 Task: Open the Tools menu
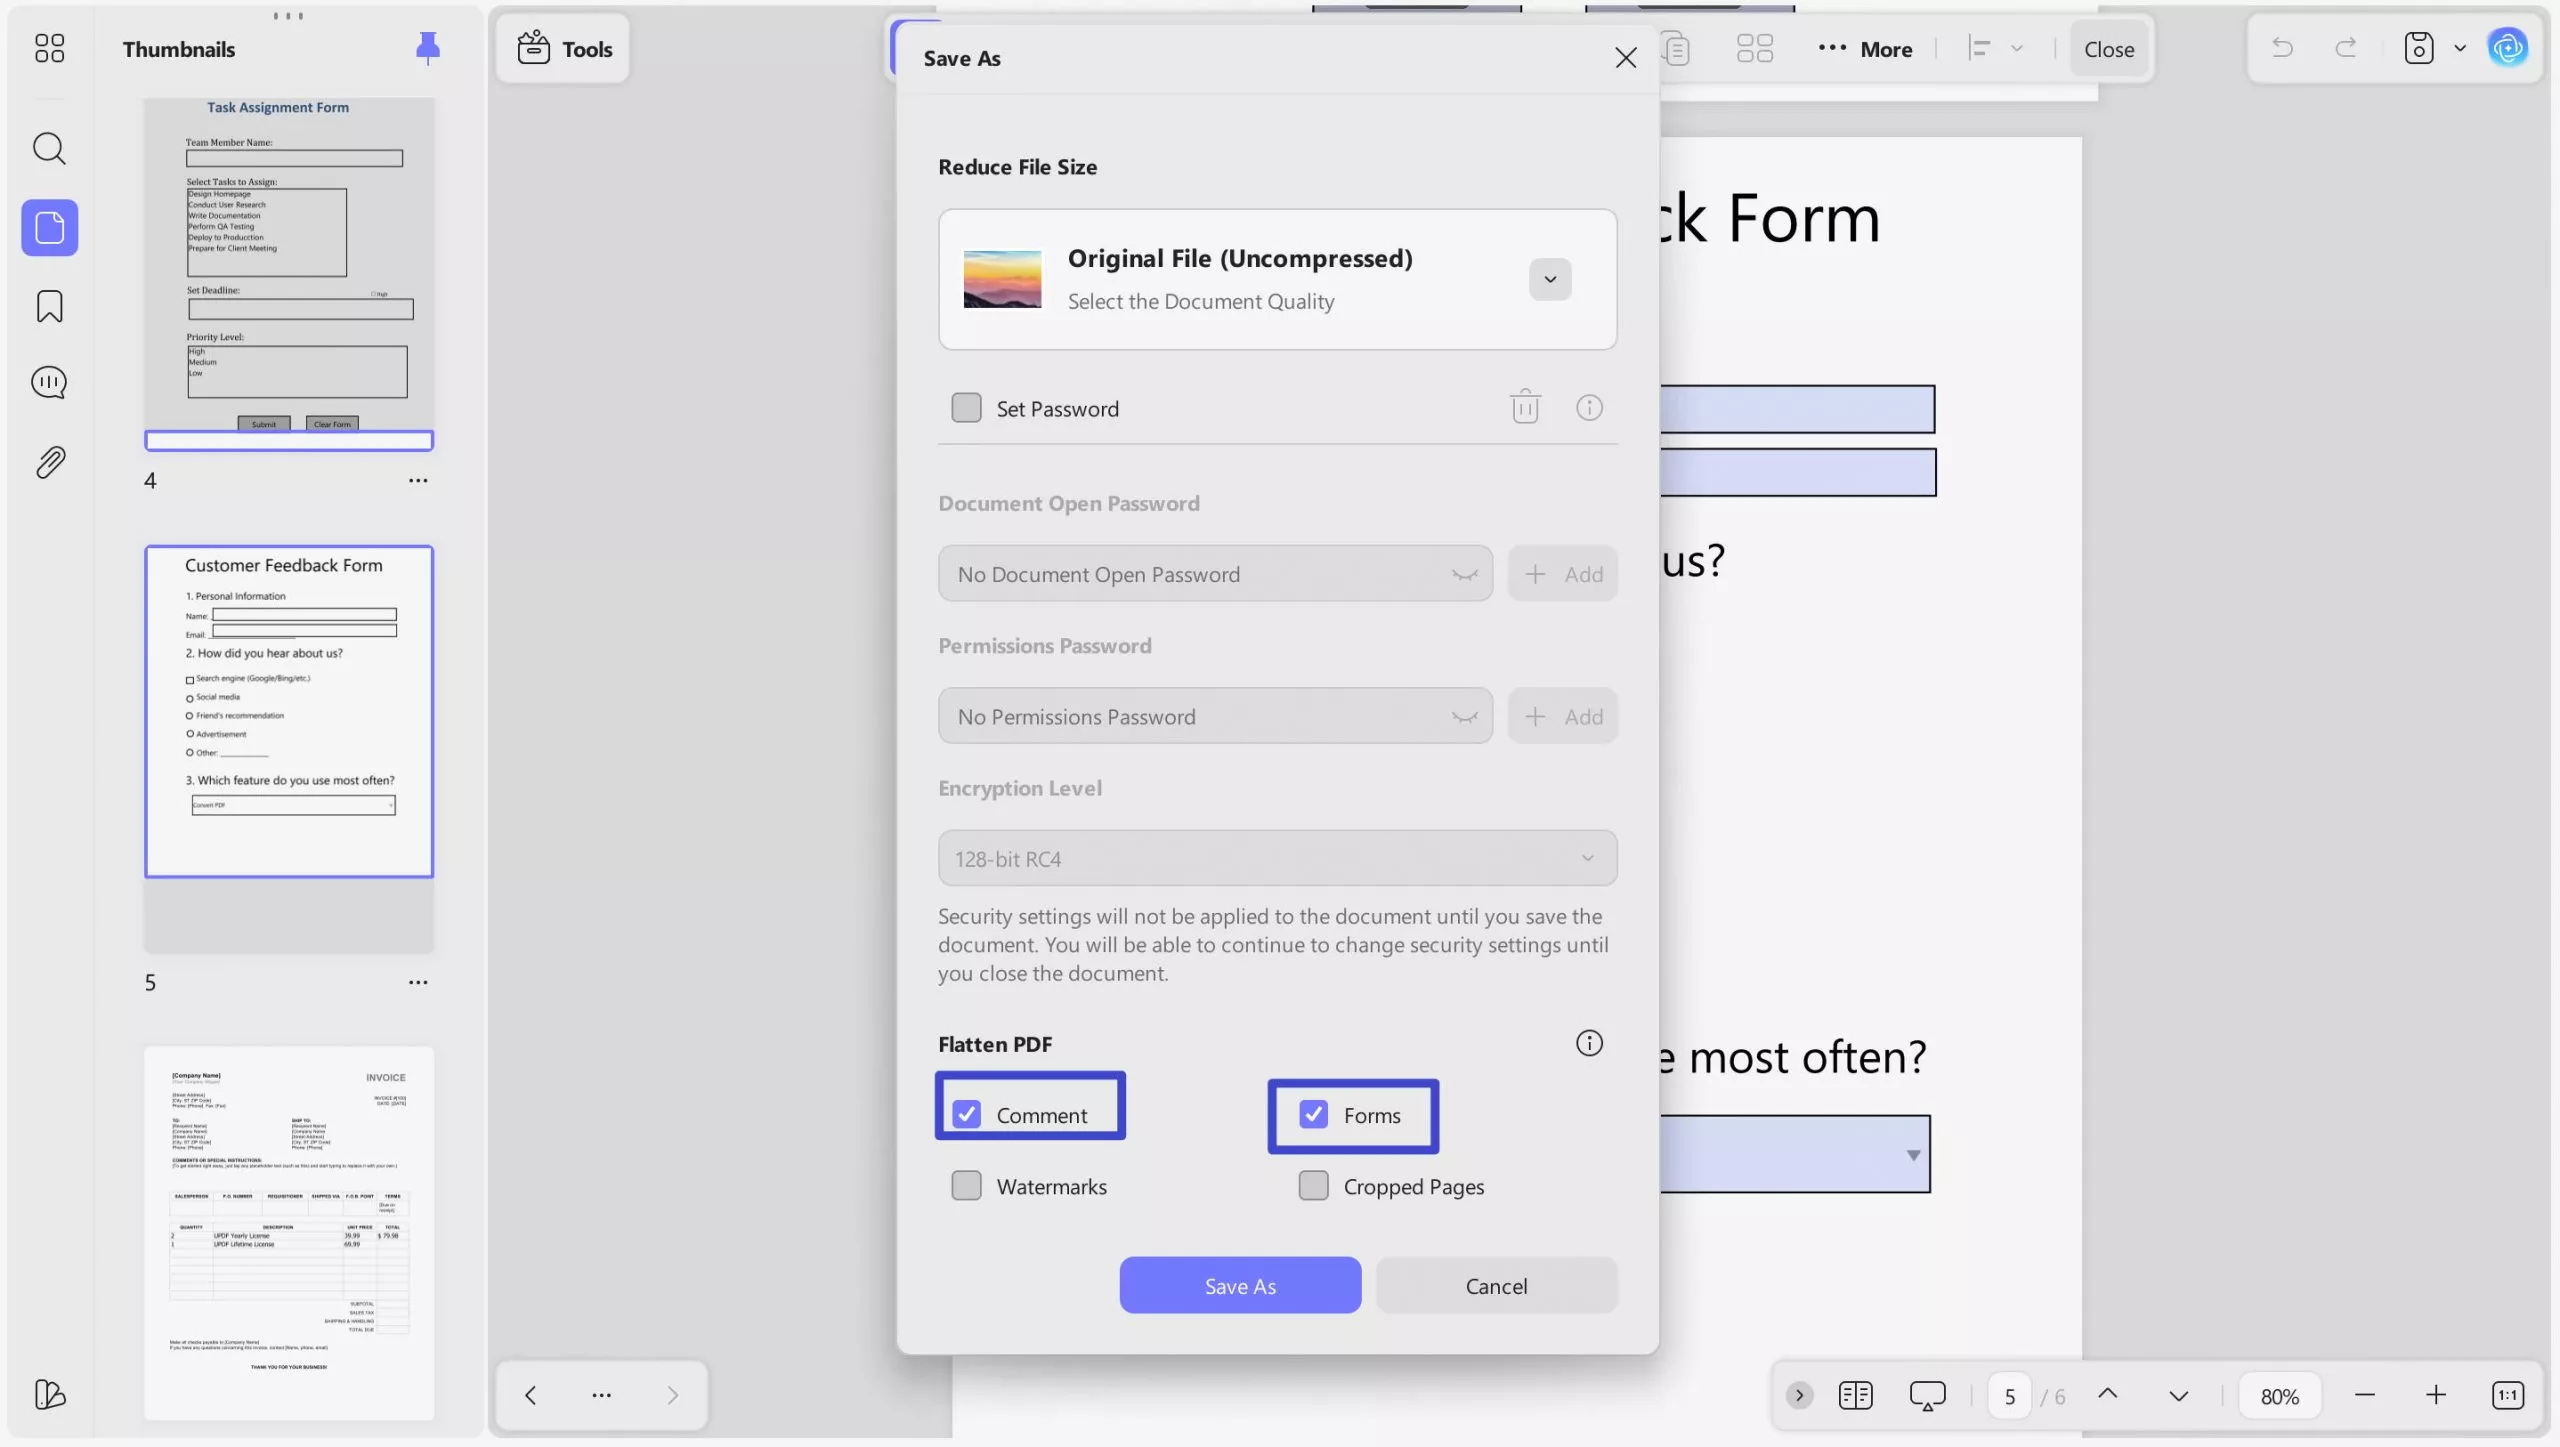563,48
